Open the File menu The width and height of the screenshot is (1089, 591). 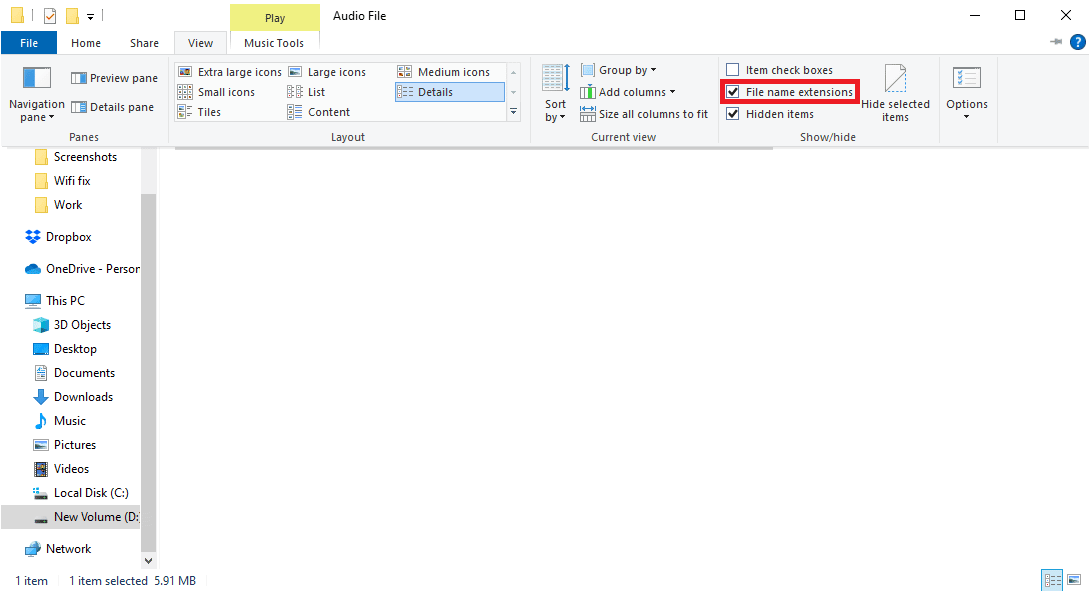pyautogui.click(x=29, y=43)
